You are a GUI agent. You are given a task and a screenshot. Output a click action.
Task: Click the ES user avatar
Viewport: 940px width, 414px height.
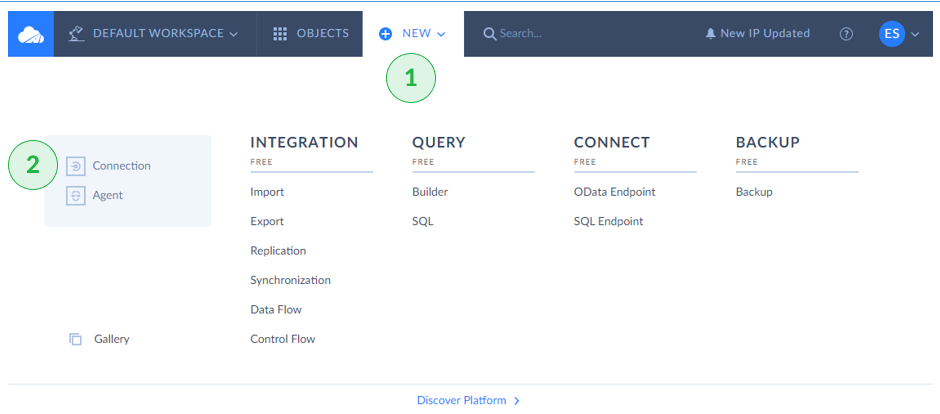892,34
